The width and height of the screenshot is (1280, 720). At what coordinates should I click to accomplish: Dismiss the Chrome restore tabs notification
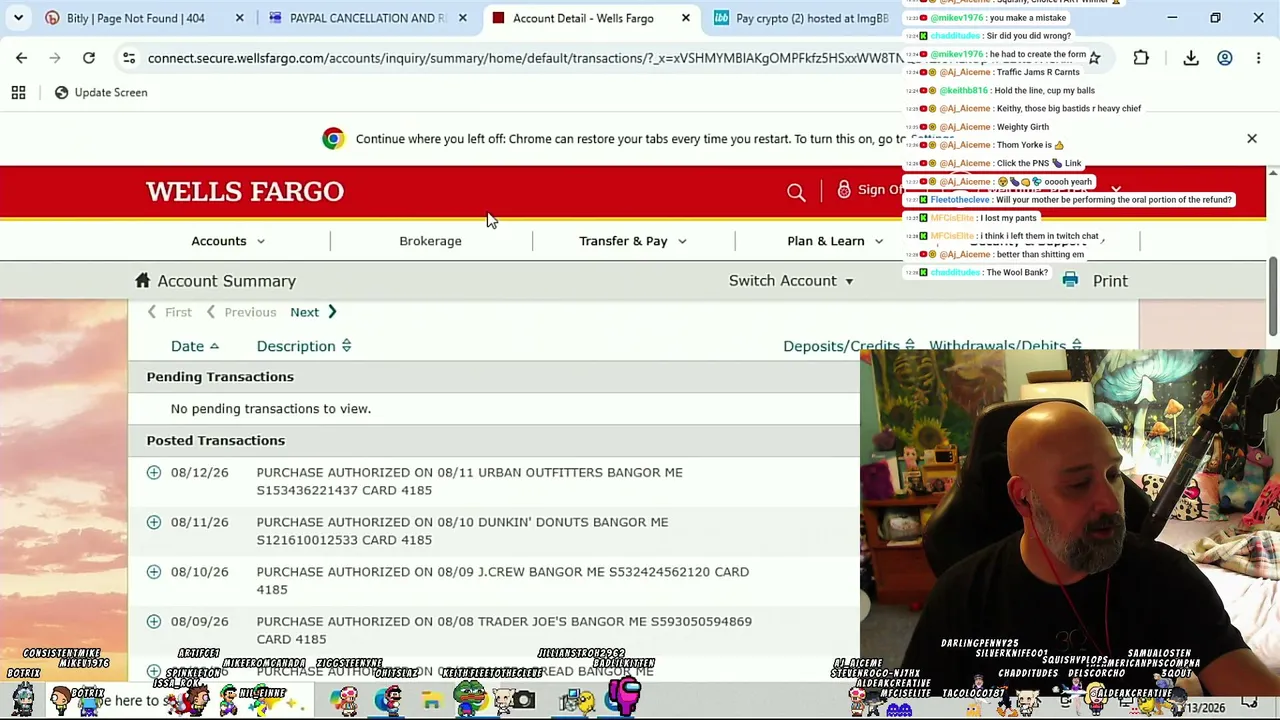[1251, 139]
